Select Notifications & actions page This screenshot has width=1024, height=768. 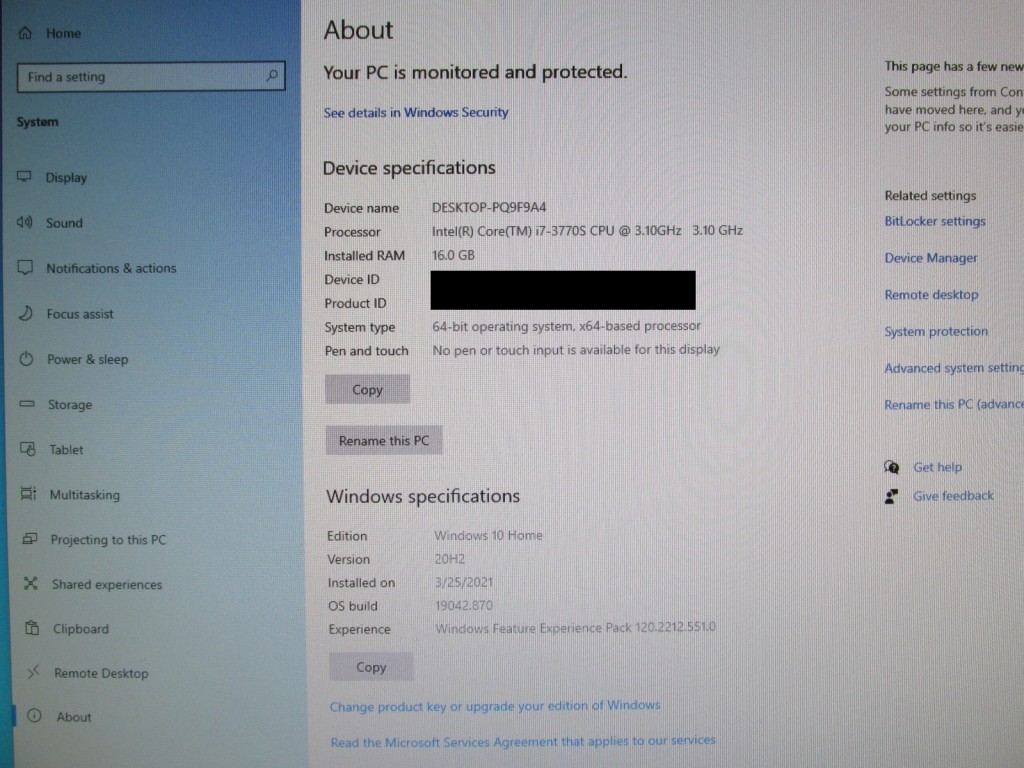click(111, 268)
